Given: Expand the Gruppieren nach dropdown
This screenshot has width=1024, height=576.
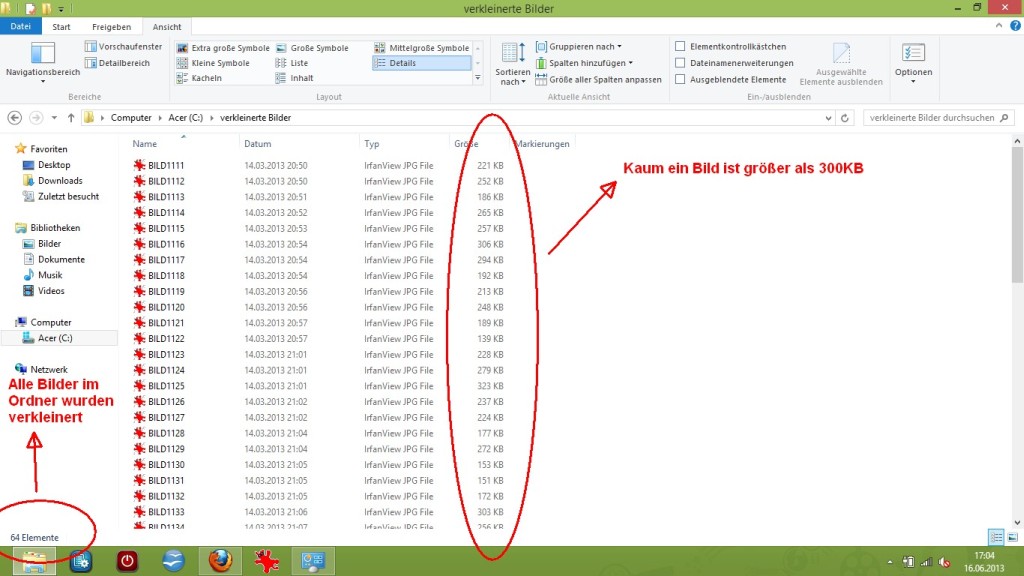Looking at the screenshot, I should (x=584, y=47).
